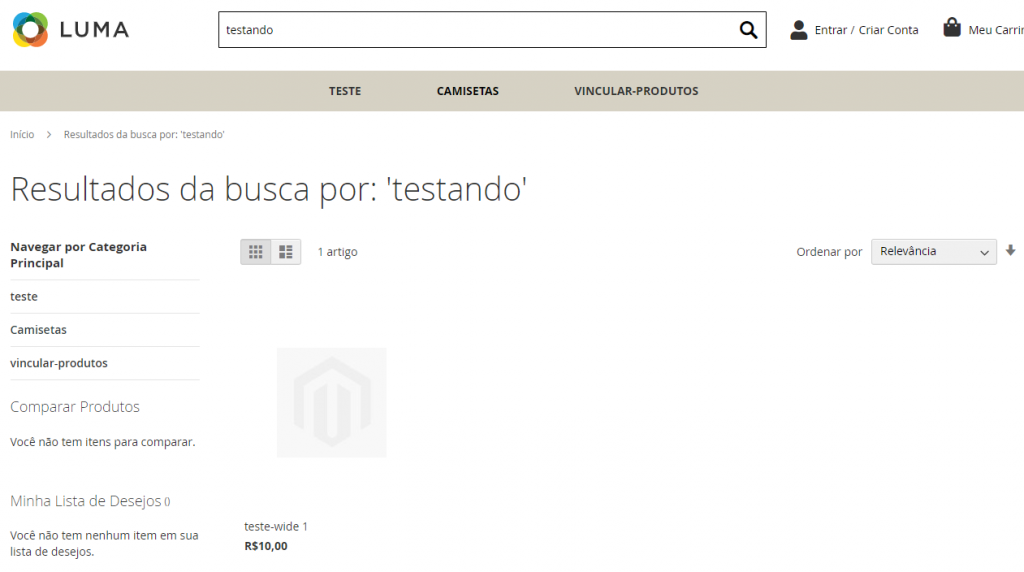Image resolution: width=1024 pixels, height=572 pixels.
Task: Filter by teste category
Action: (24, 296)
